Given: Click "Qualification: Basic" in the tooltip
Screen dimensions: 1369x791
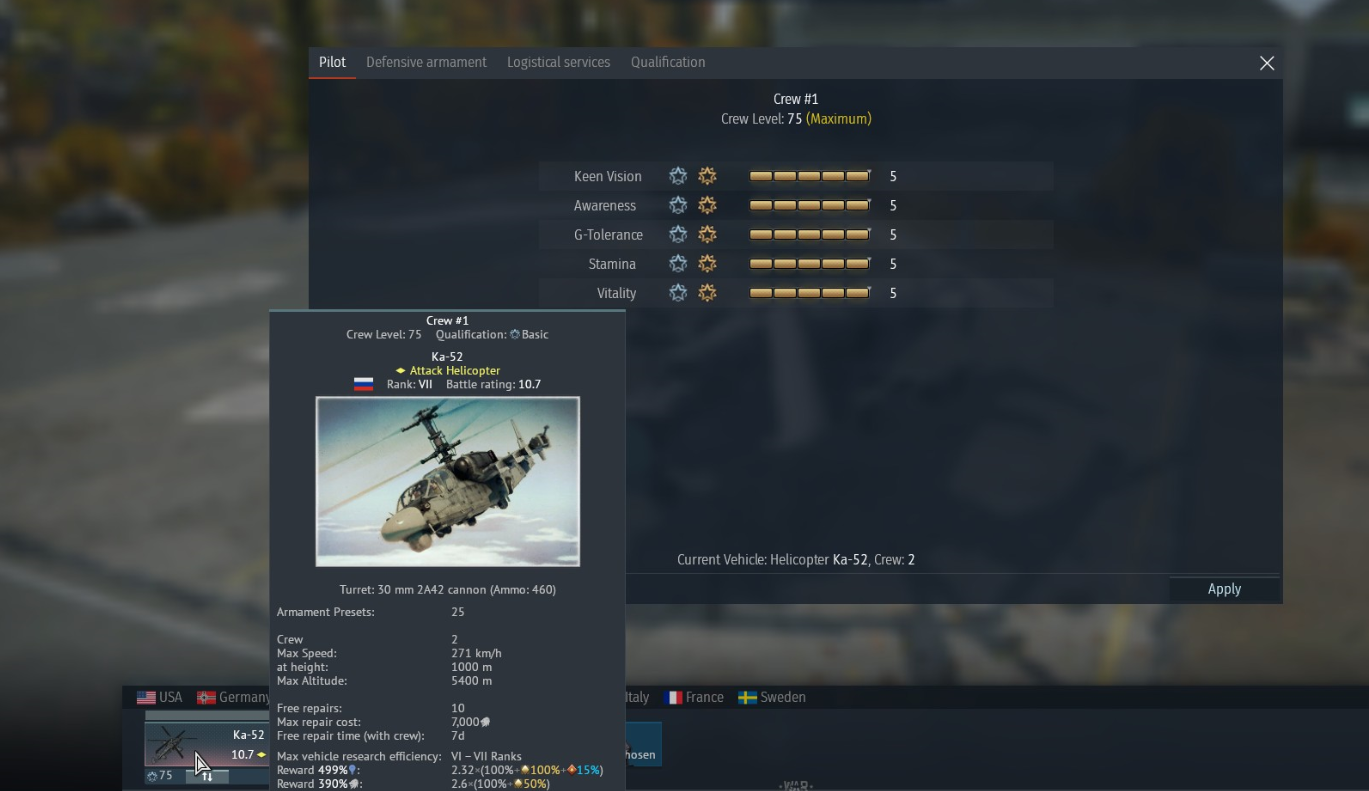Looking at the screenshot, I should [x=492, y=334].
